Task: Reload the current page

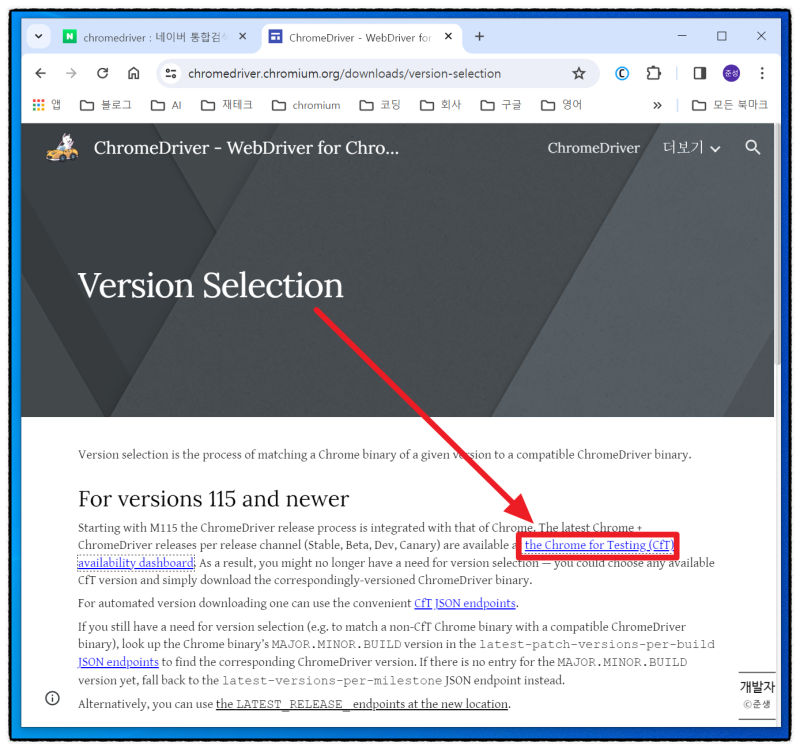Action: [103, 73]
